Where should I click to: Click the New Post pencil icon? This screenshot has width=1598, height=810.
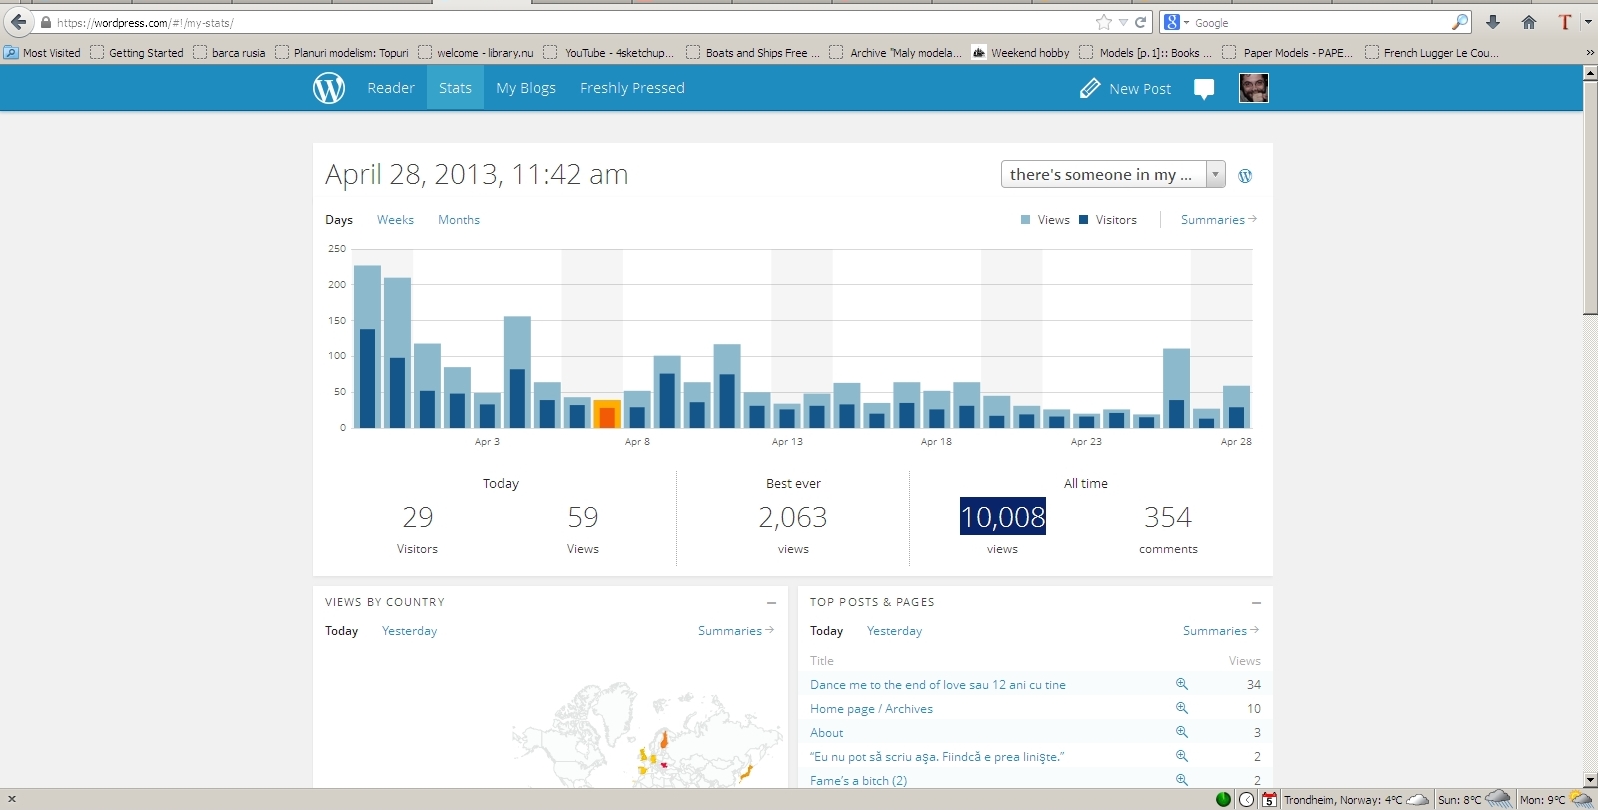pos(1090,89)
